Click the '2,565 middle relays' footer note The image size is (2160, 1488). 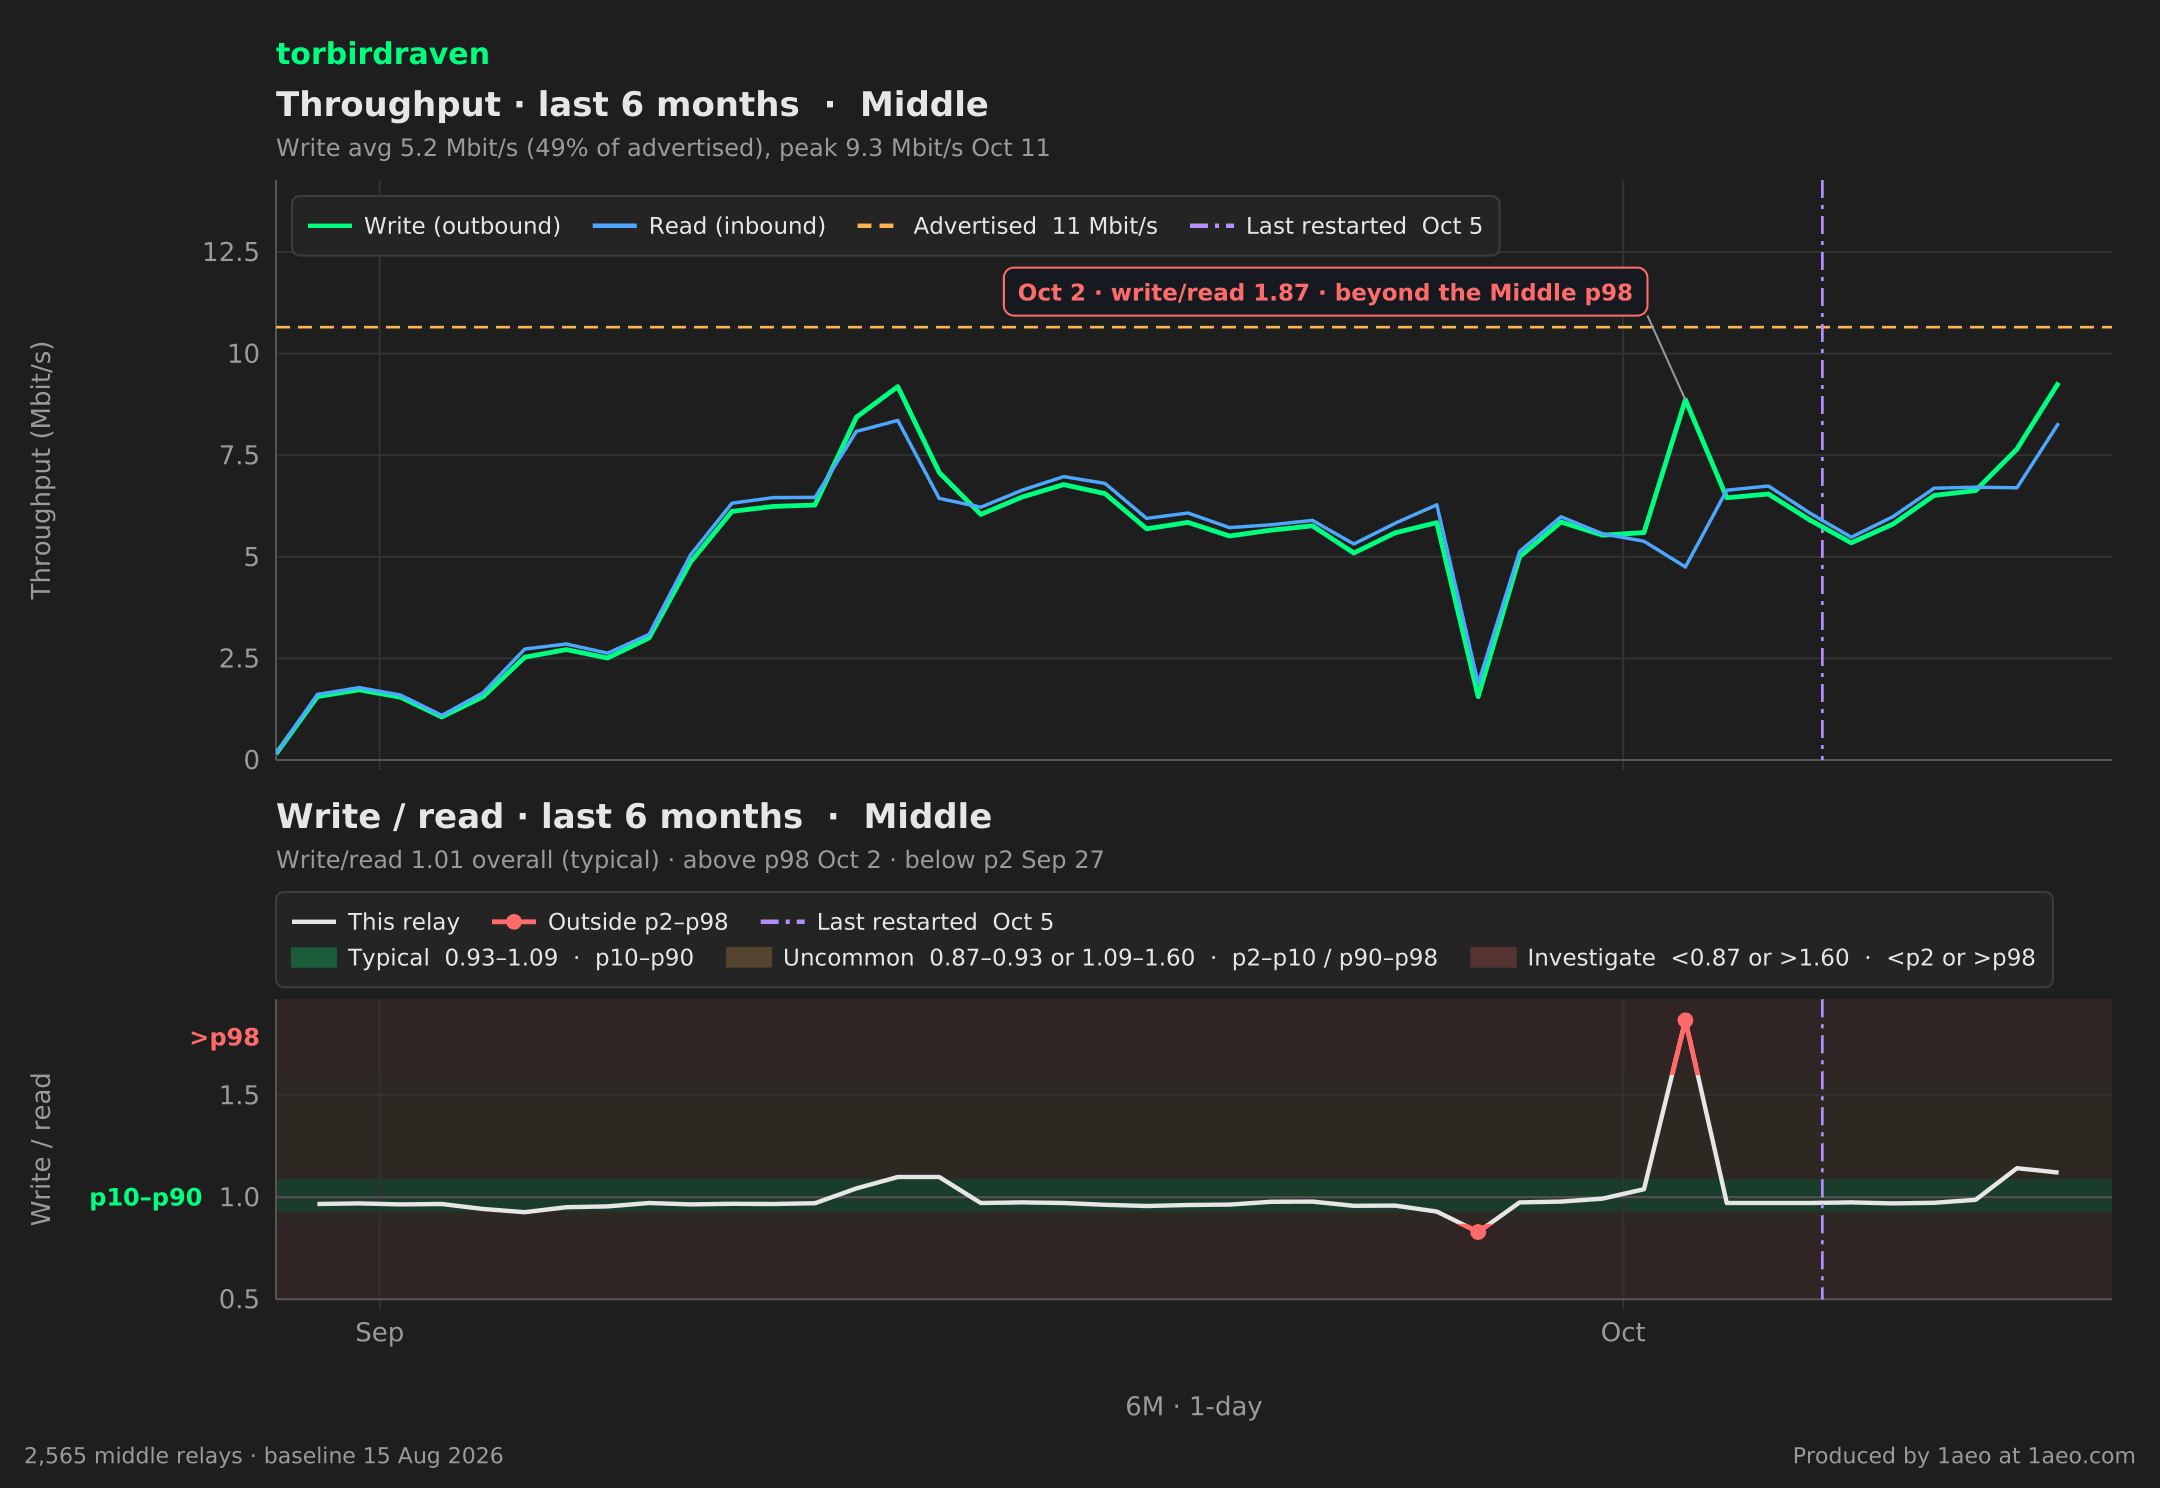pyautogui.click(x=264, y=1456)
